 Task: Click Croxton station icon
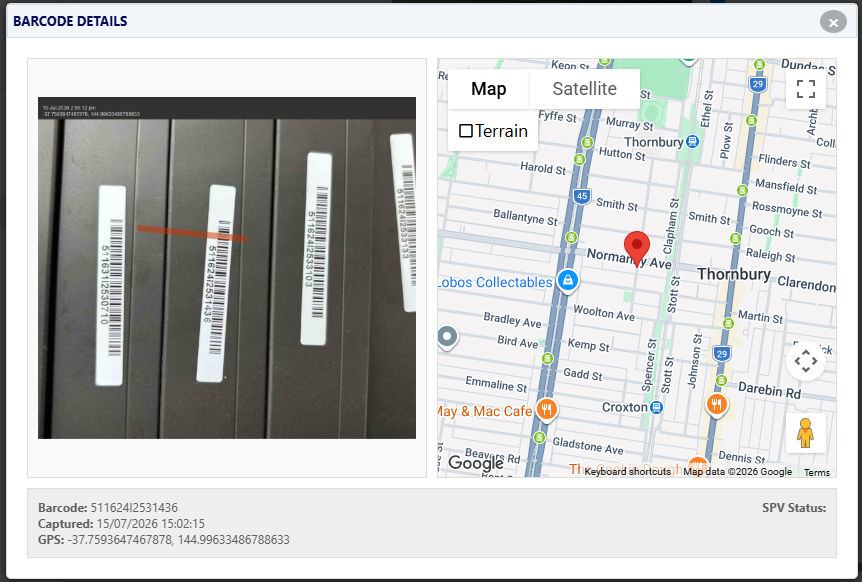click(656, 407)
